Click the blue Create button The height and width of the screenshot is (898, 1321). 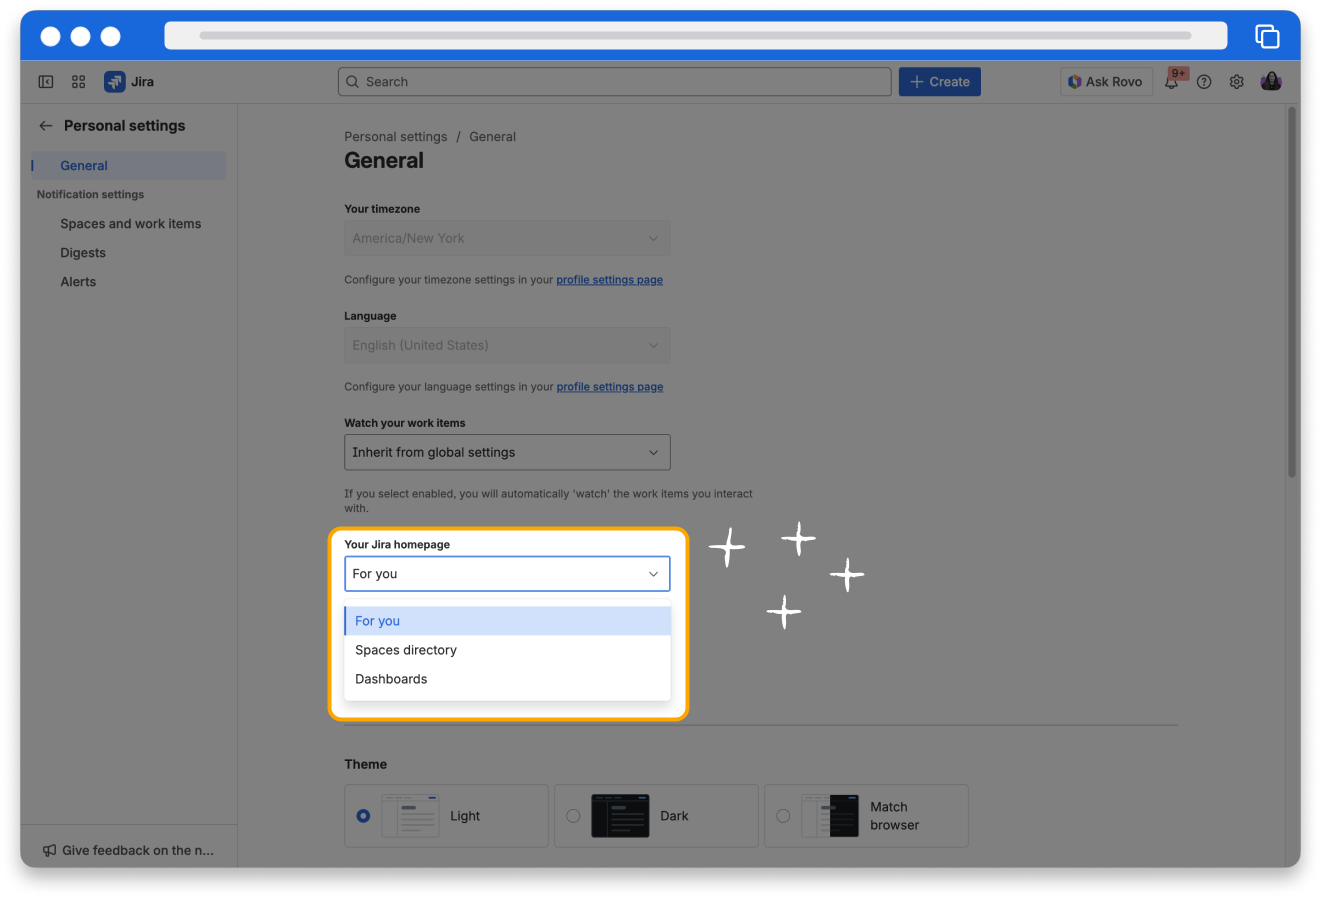939,82
